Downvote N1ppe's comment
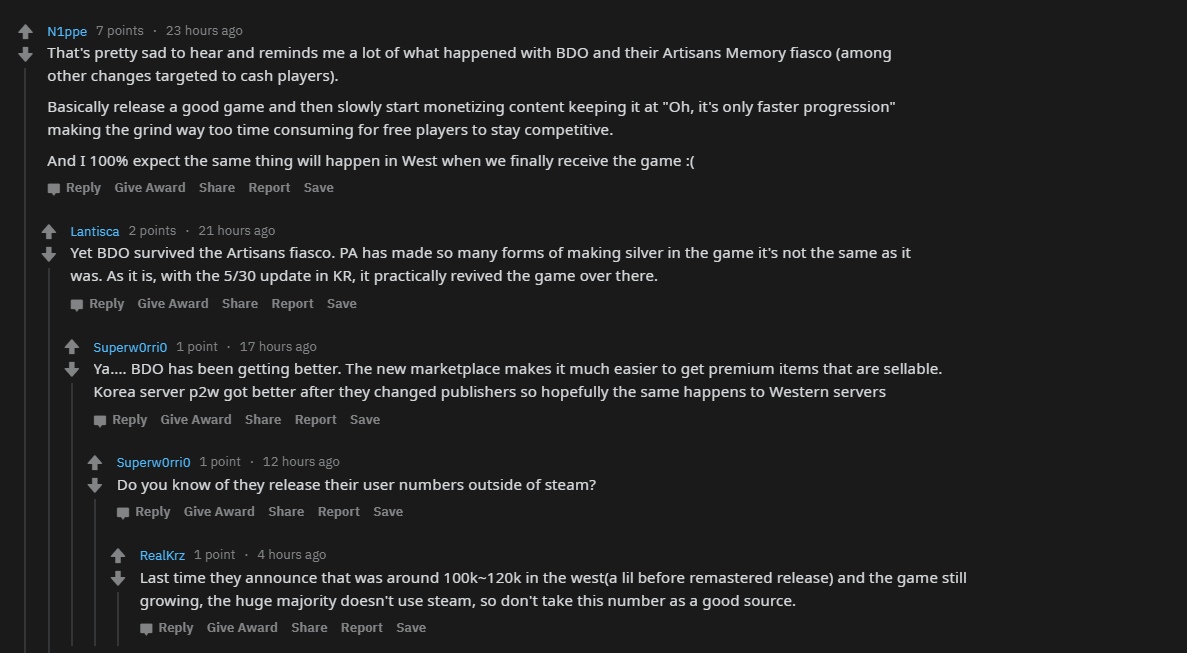This screenshot has width=1187, height=653. [x=26, y=54]
